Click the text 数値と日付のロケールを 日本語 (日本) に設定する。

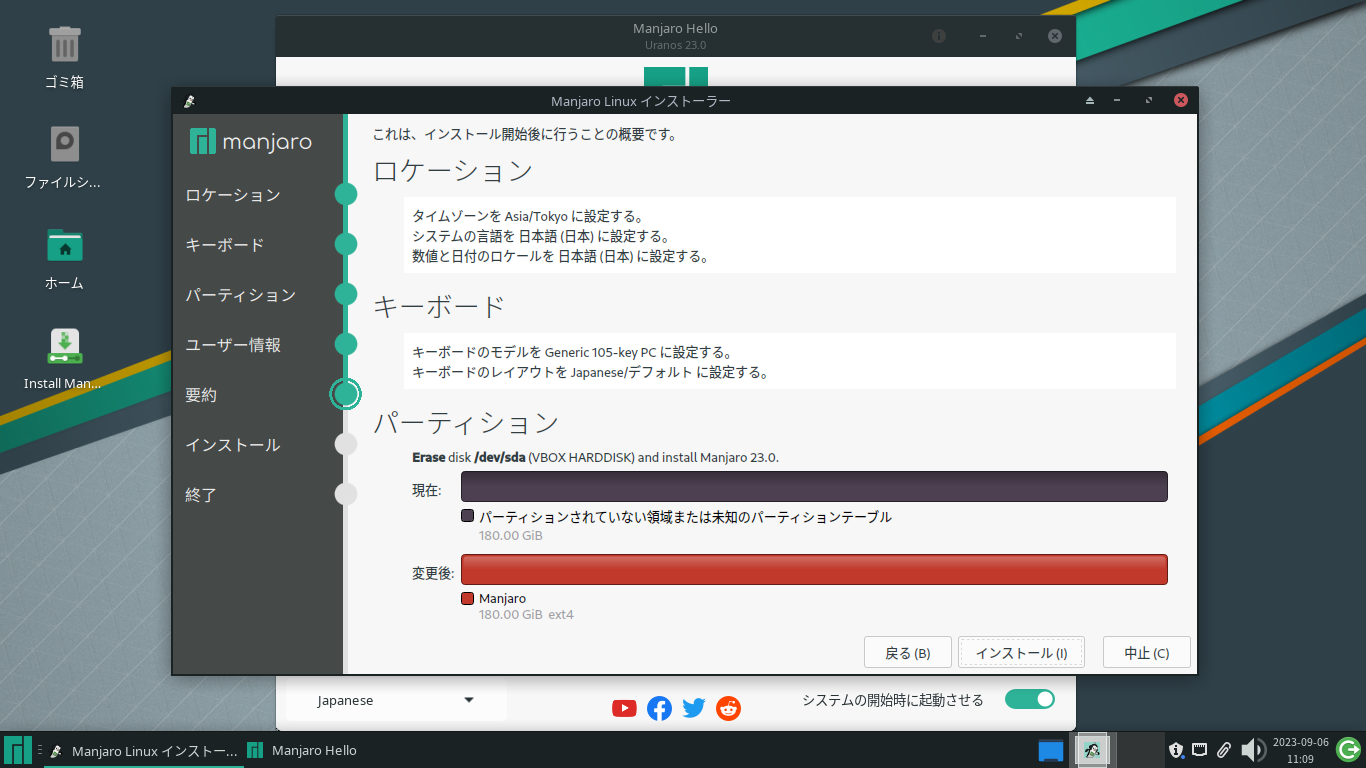pyautogui.click(x=561, y=256)
